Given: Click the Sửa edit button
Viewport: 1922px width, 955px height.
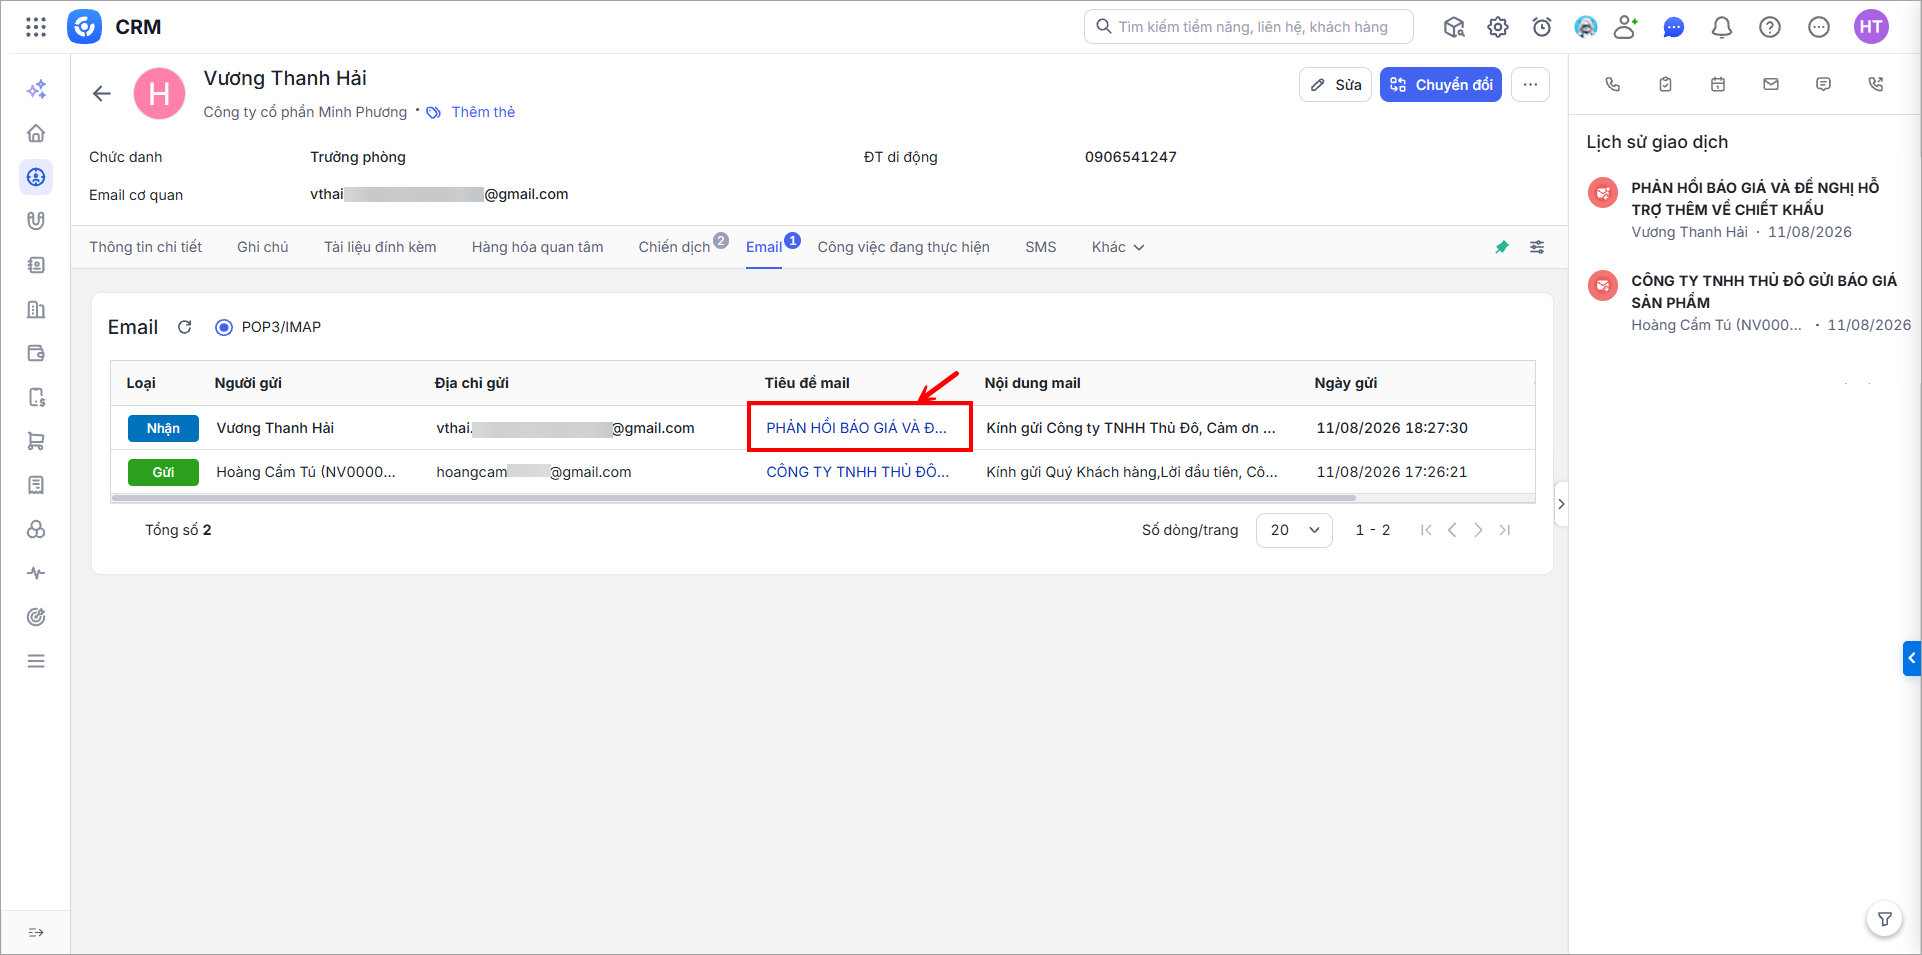Looking at the screenshot, I should [1335, 85].
